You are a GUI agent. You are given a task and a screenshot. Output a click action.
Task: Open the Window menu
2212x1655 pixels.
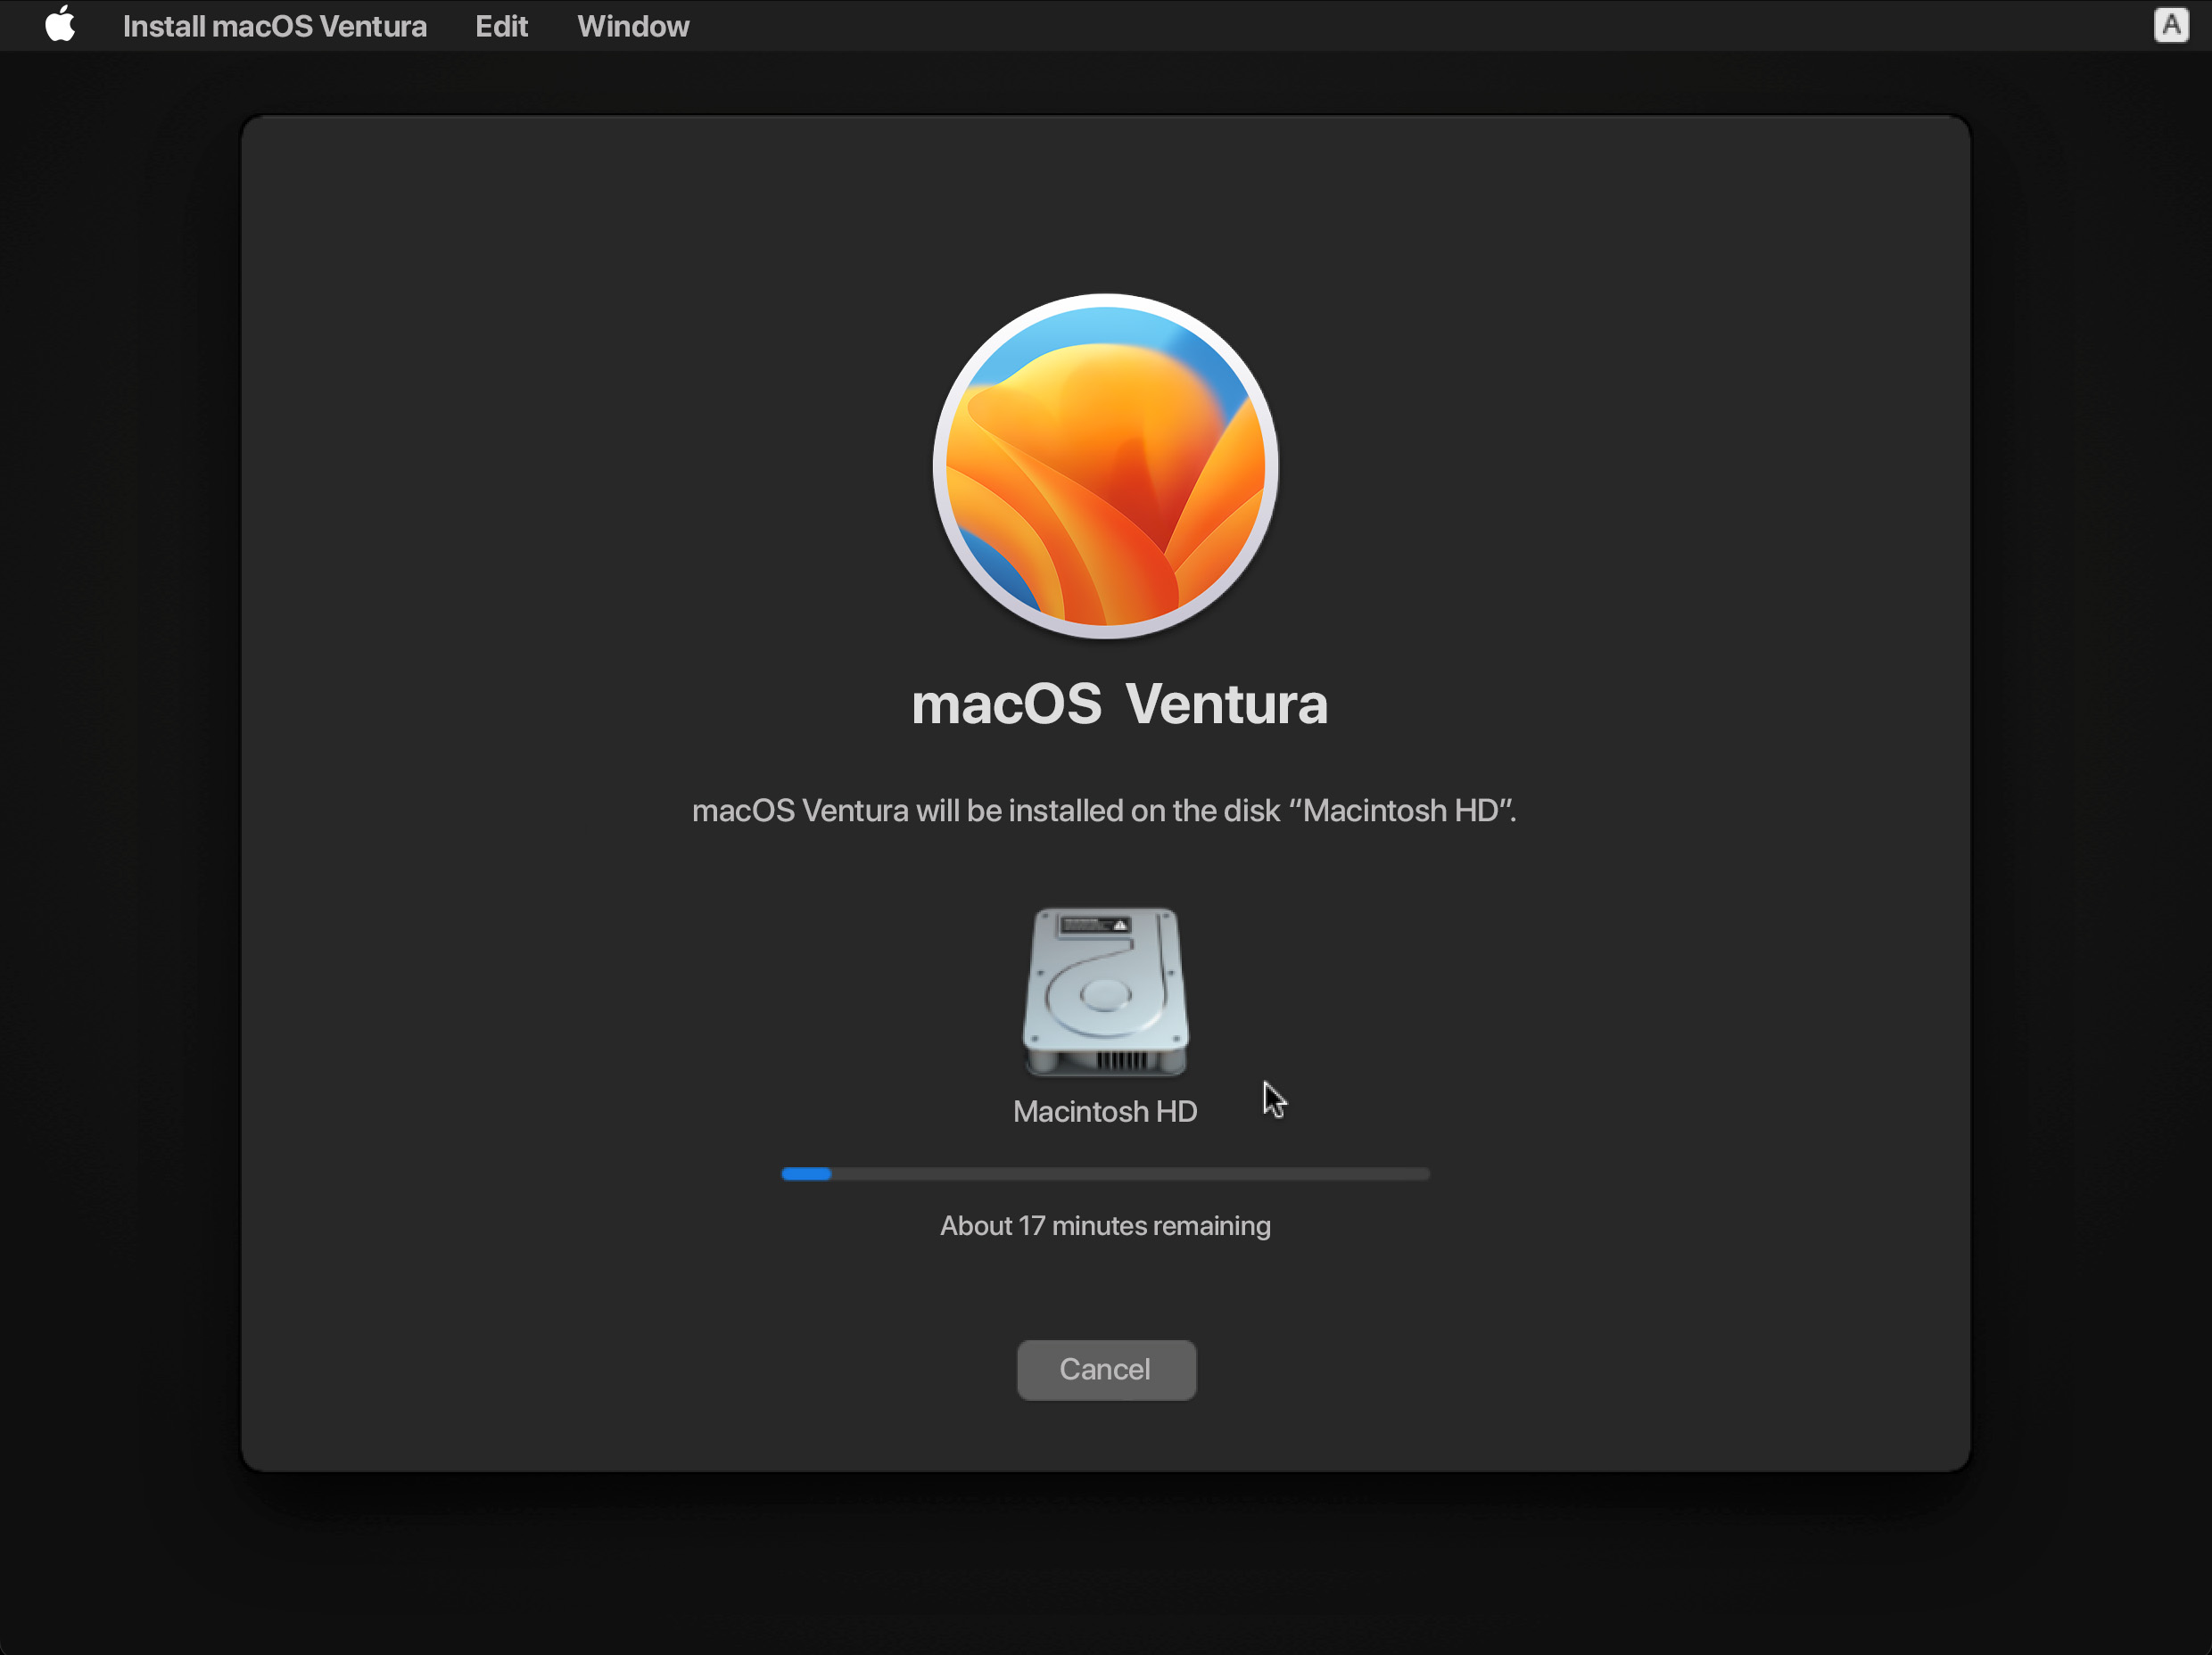[x=633, y=26]
